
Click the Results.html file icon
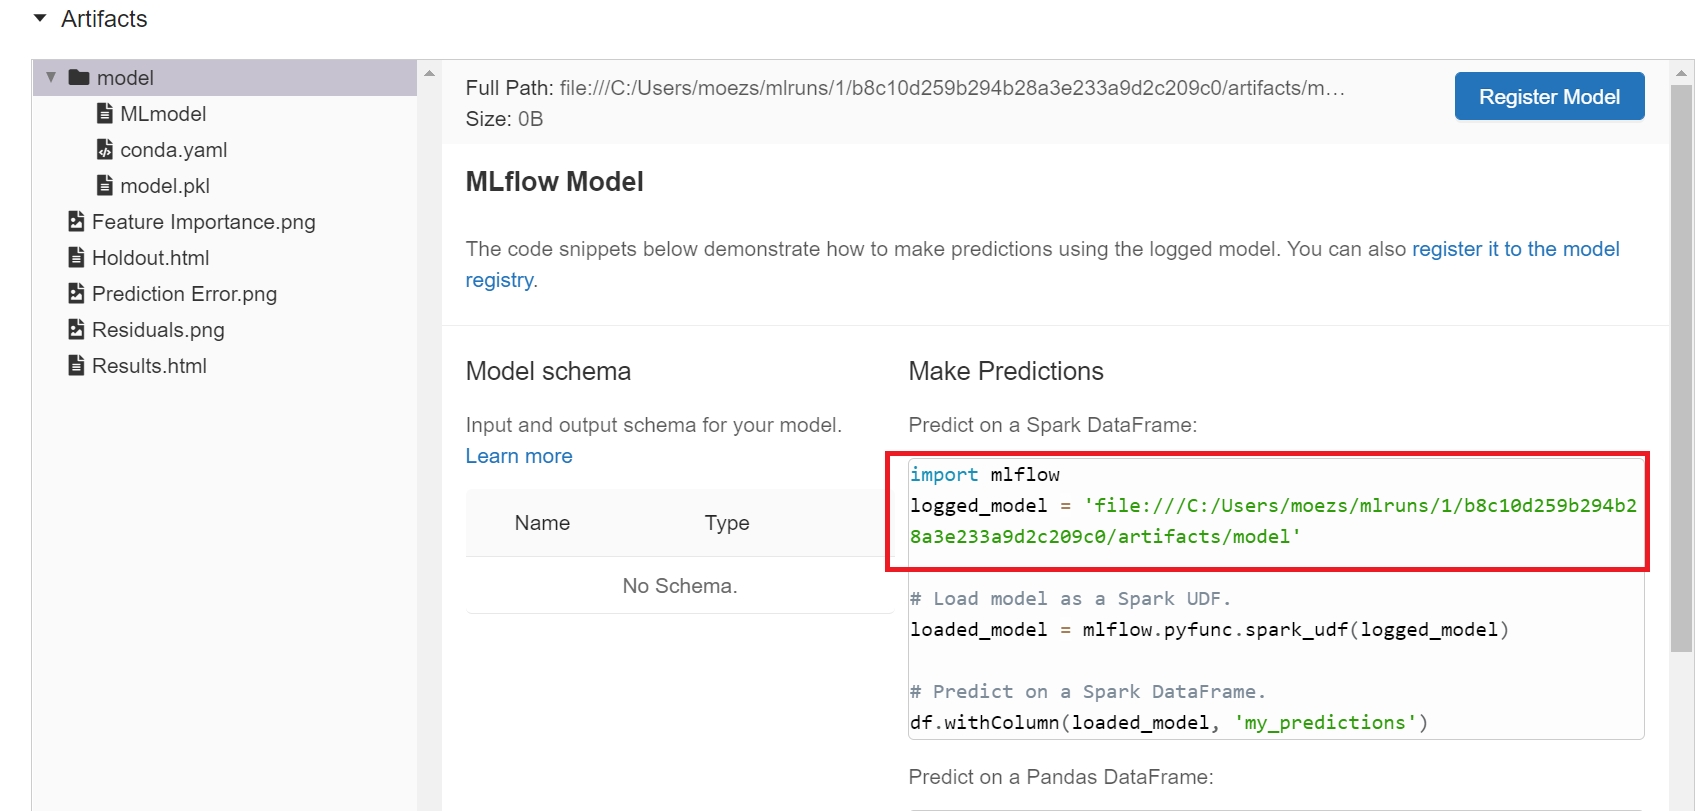click(x=76, y=366)
